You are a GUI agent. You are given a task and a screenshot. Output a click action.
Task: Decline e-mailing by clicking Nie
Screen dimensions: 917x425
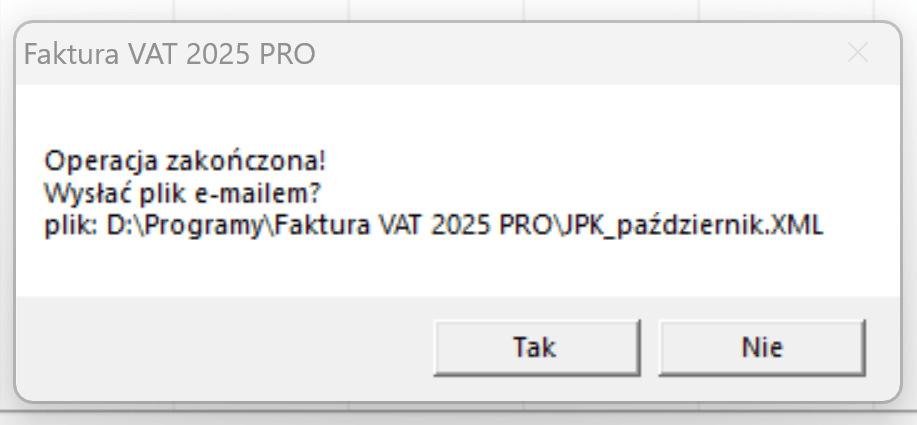762,347
